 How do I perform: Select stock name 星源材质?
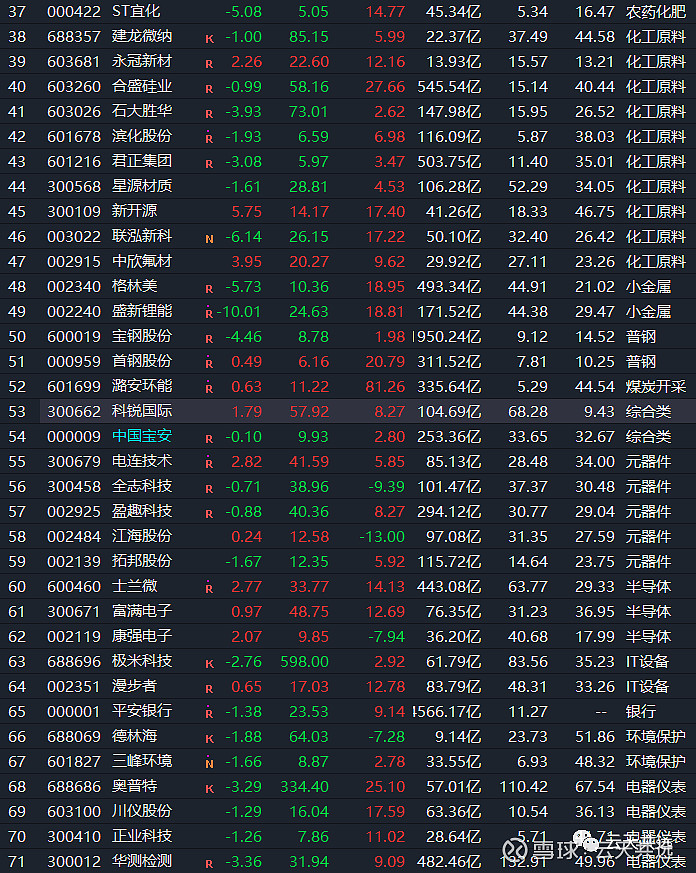142,187
